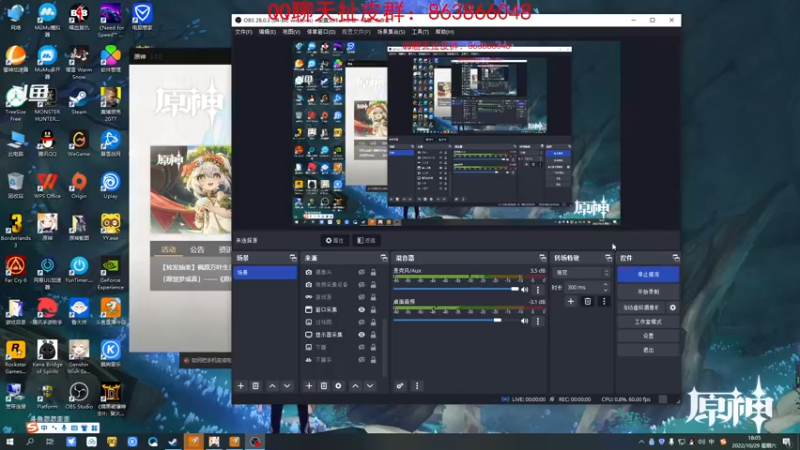This screenshot has height=450, width=800.
Task: Switch to 活动 tab in Genshin launcher
Action: [x=168, y=249]
